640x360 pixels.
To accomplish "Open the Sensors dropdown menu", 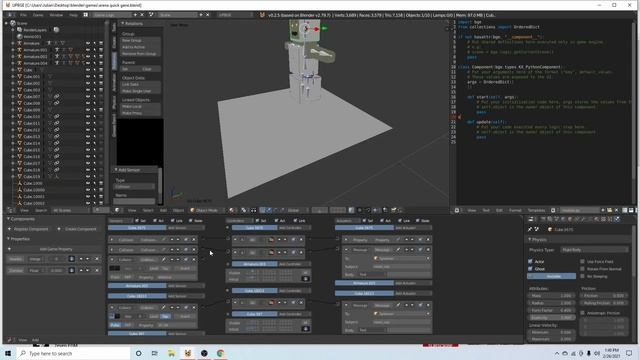I will 120,220.
